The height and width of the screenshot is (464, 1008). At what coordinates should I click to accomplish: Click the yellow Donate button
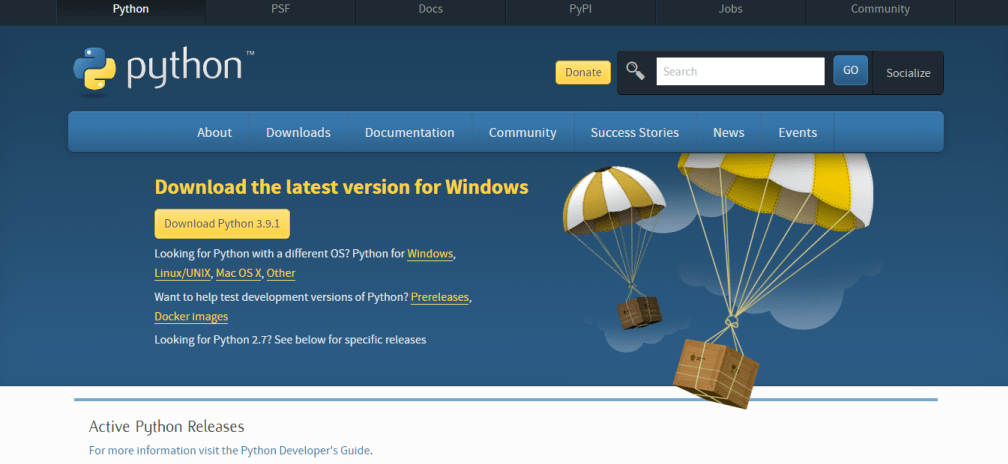[x=583, y=72]
